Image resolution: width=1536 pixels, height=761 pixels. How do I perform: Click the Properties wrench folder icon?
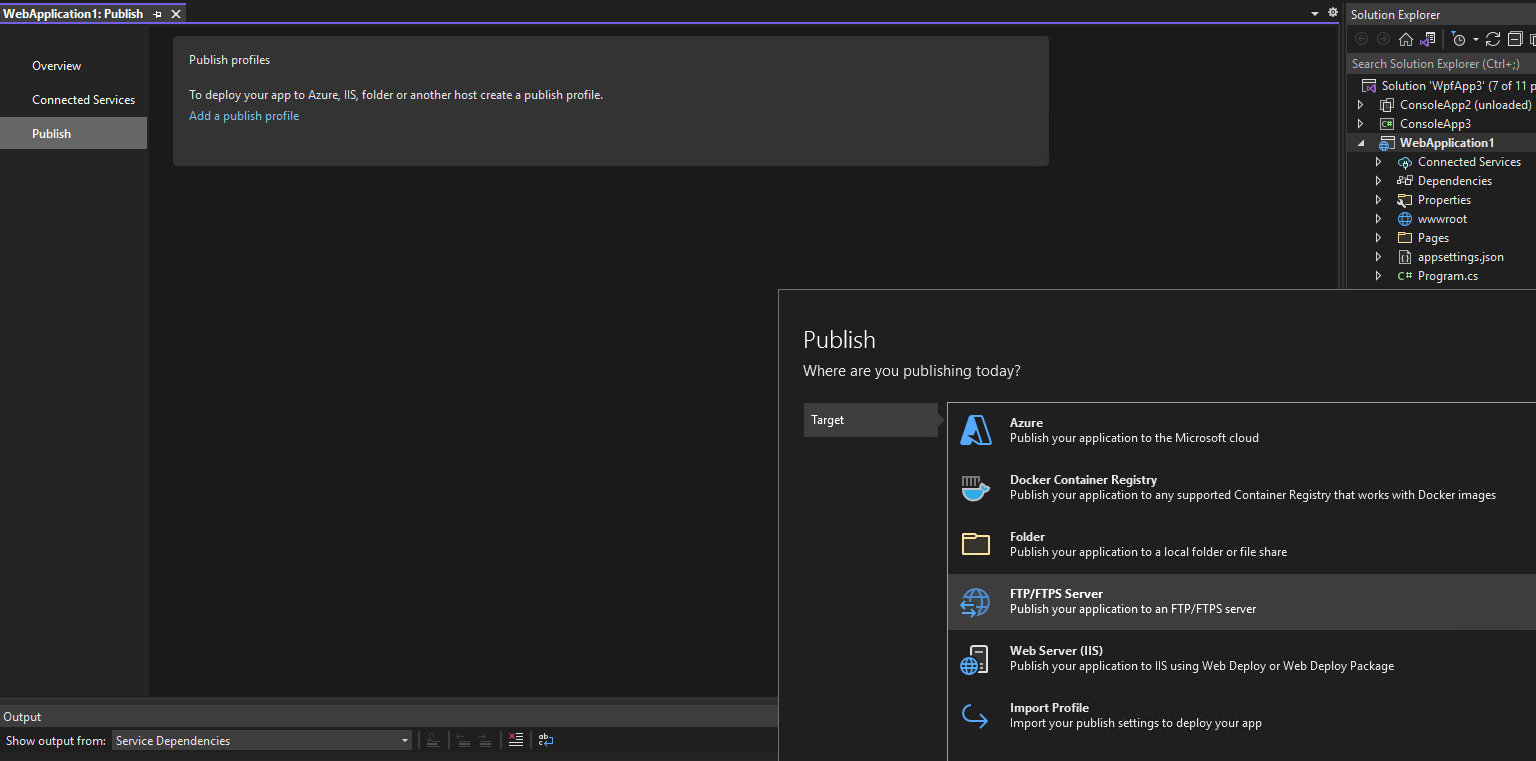click(1405, 200)
